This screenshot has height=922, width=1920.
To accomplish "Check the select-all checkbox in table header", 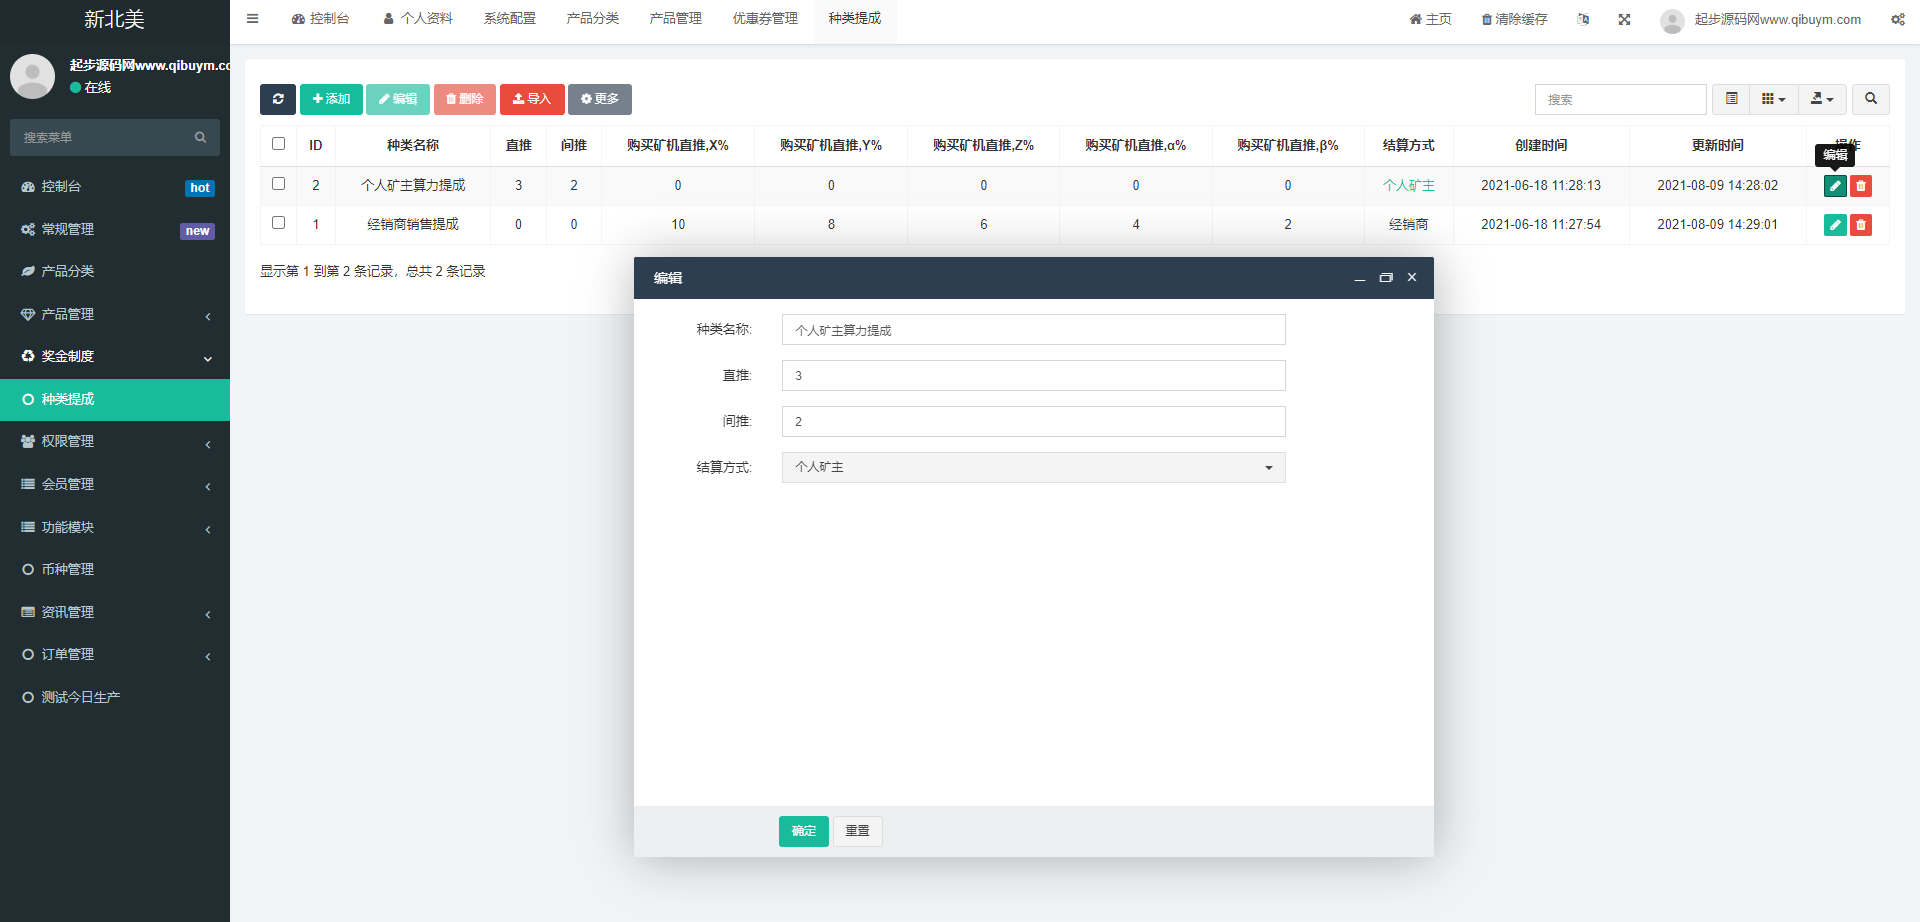I will [x=279, y=144].
